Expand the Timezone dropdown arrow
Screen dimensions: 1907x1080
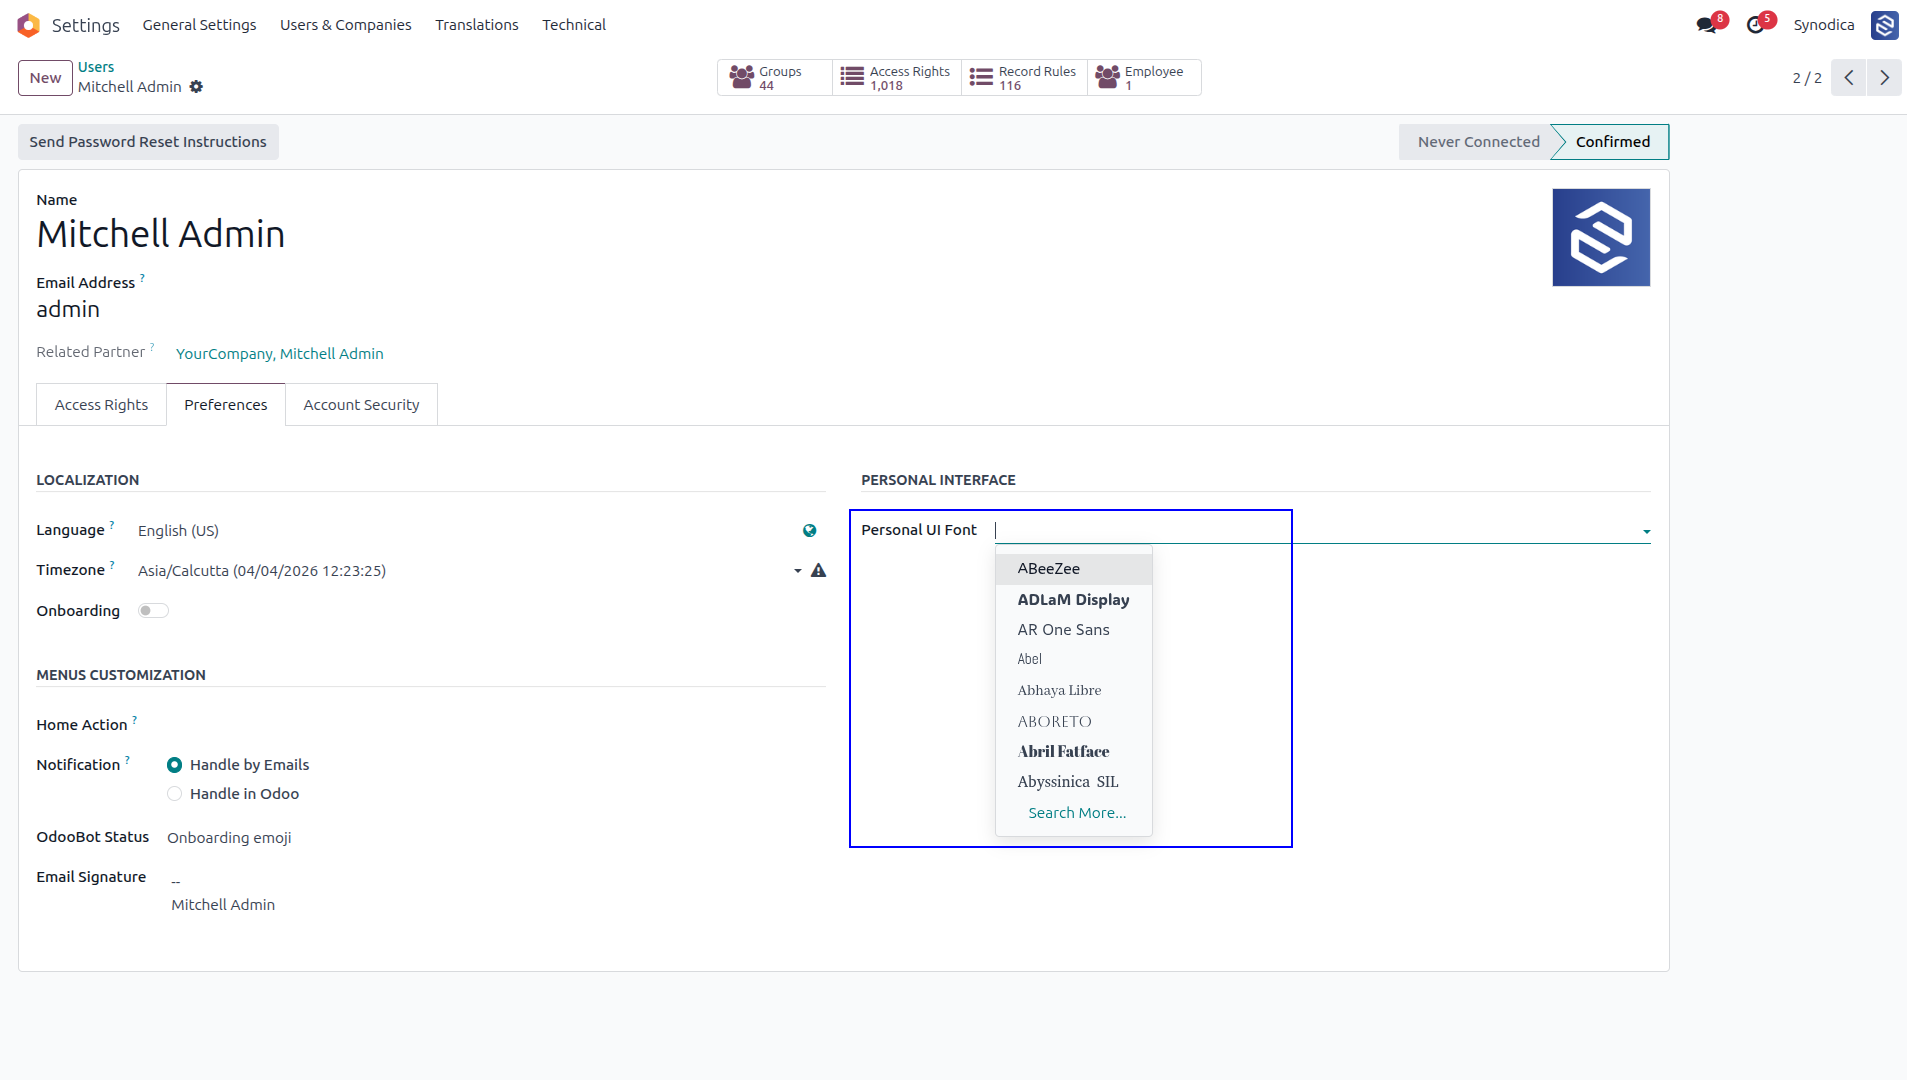click(797, 571)
